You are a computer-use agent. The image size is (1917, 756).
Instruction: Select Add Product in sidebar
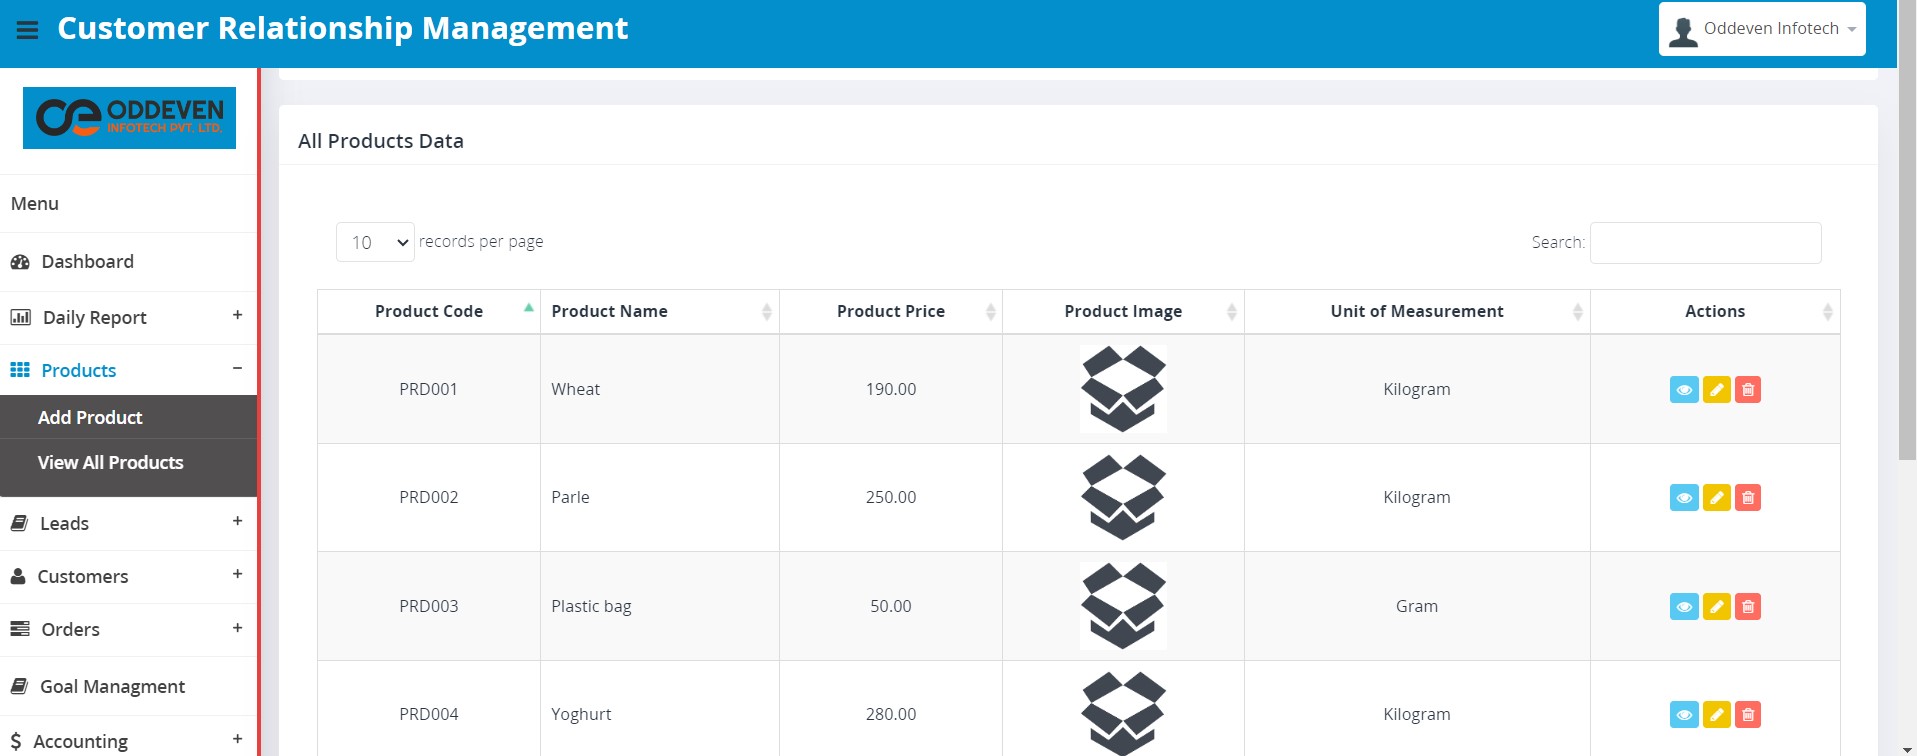pos(90,418)
